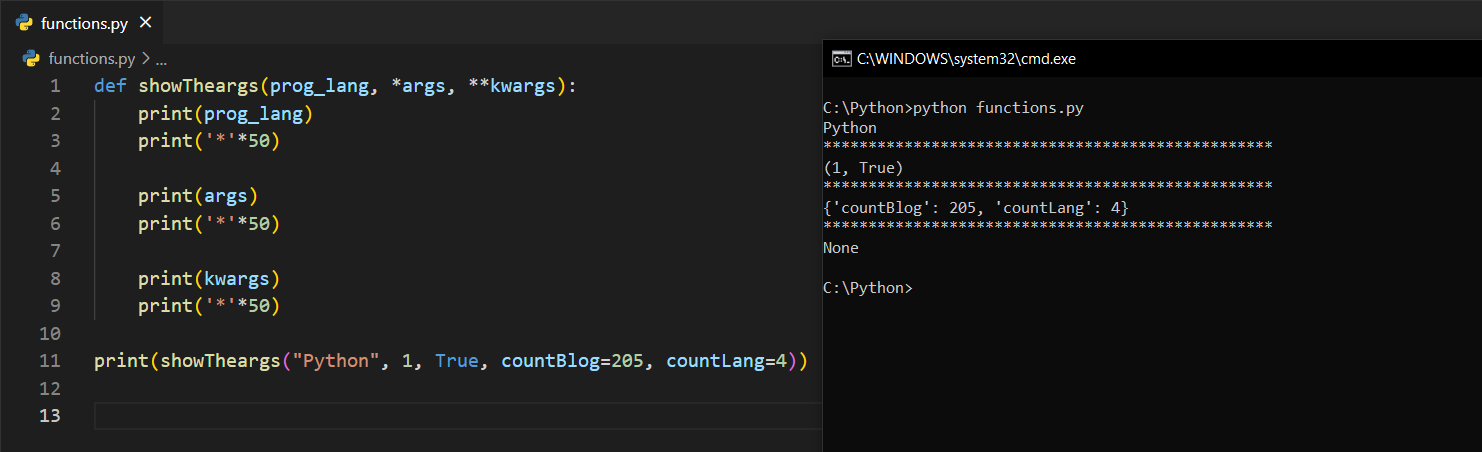Image resolution: width=1482 pixels, height=452 pixels.
Task: Open the functions.py breadcrumb item
Action: point(91,58)
